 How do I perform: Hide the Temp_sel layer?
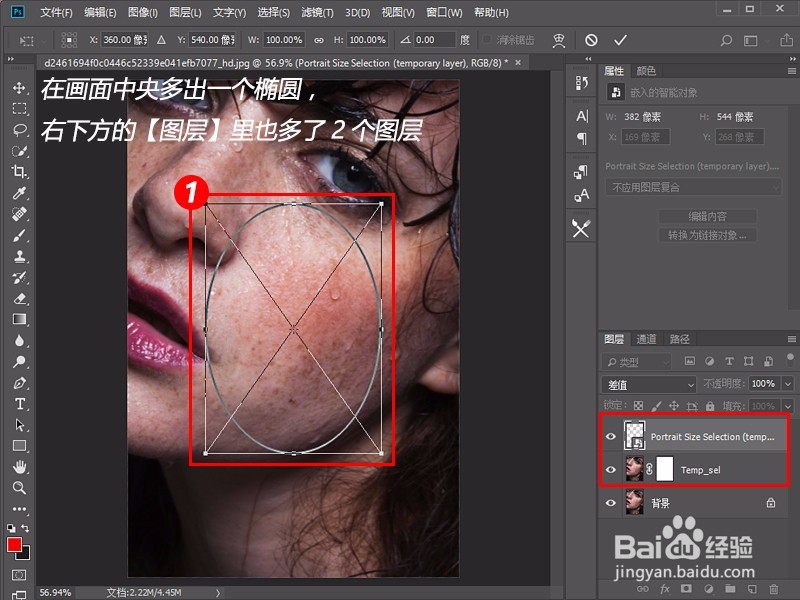tap(610, 469)
